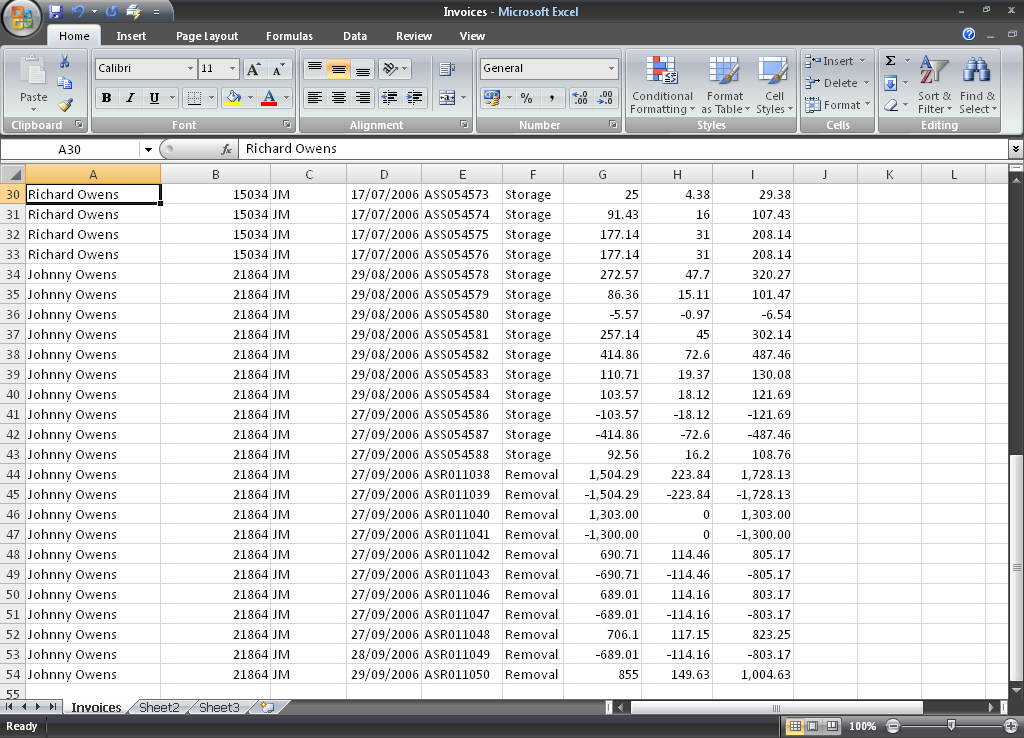The image size is (1024, 738).
Task: Click the Increase Font Size icon
Action: tap(254, 69)
